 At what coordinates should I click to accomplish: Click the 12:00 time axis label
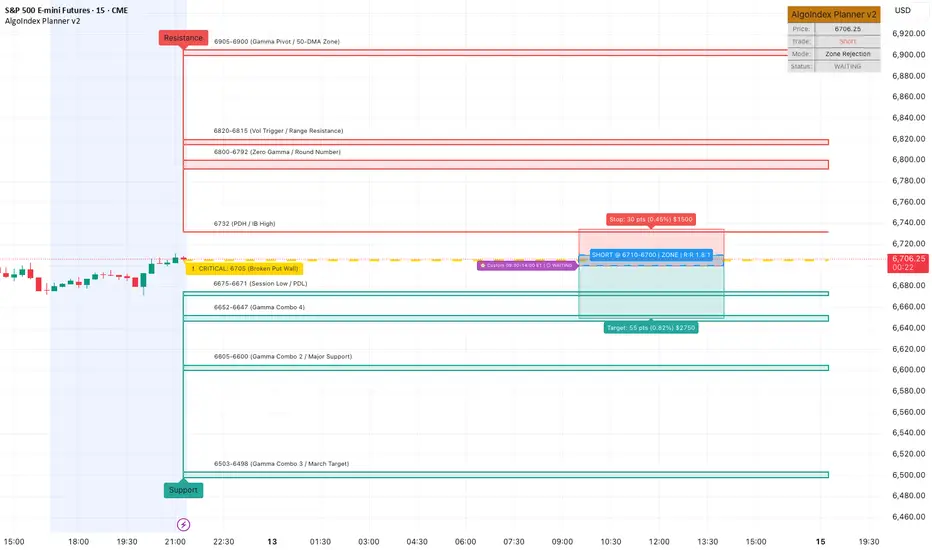pos(659,542)
